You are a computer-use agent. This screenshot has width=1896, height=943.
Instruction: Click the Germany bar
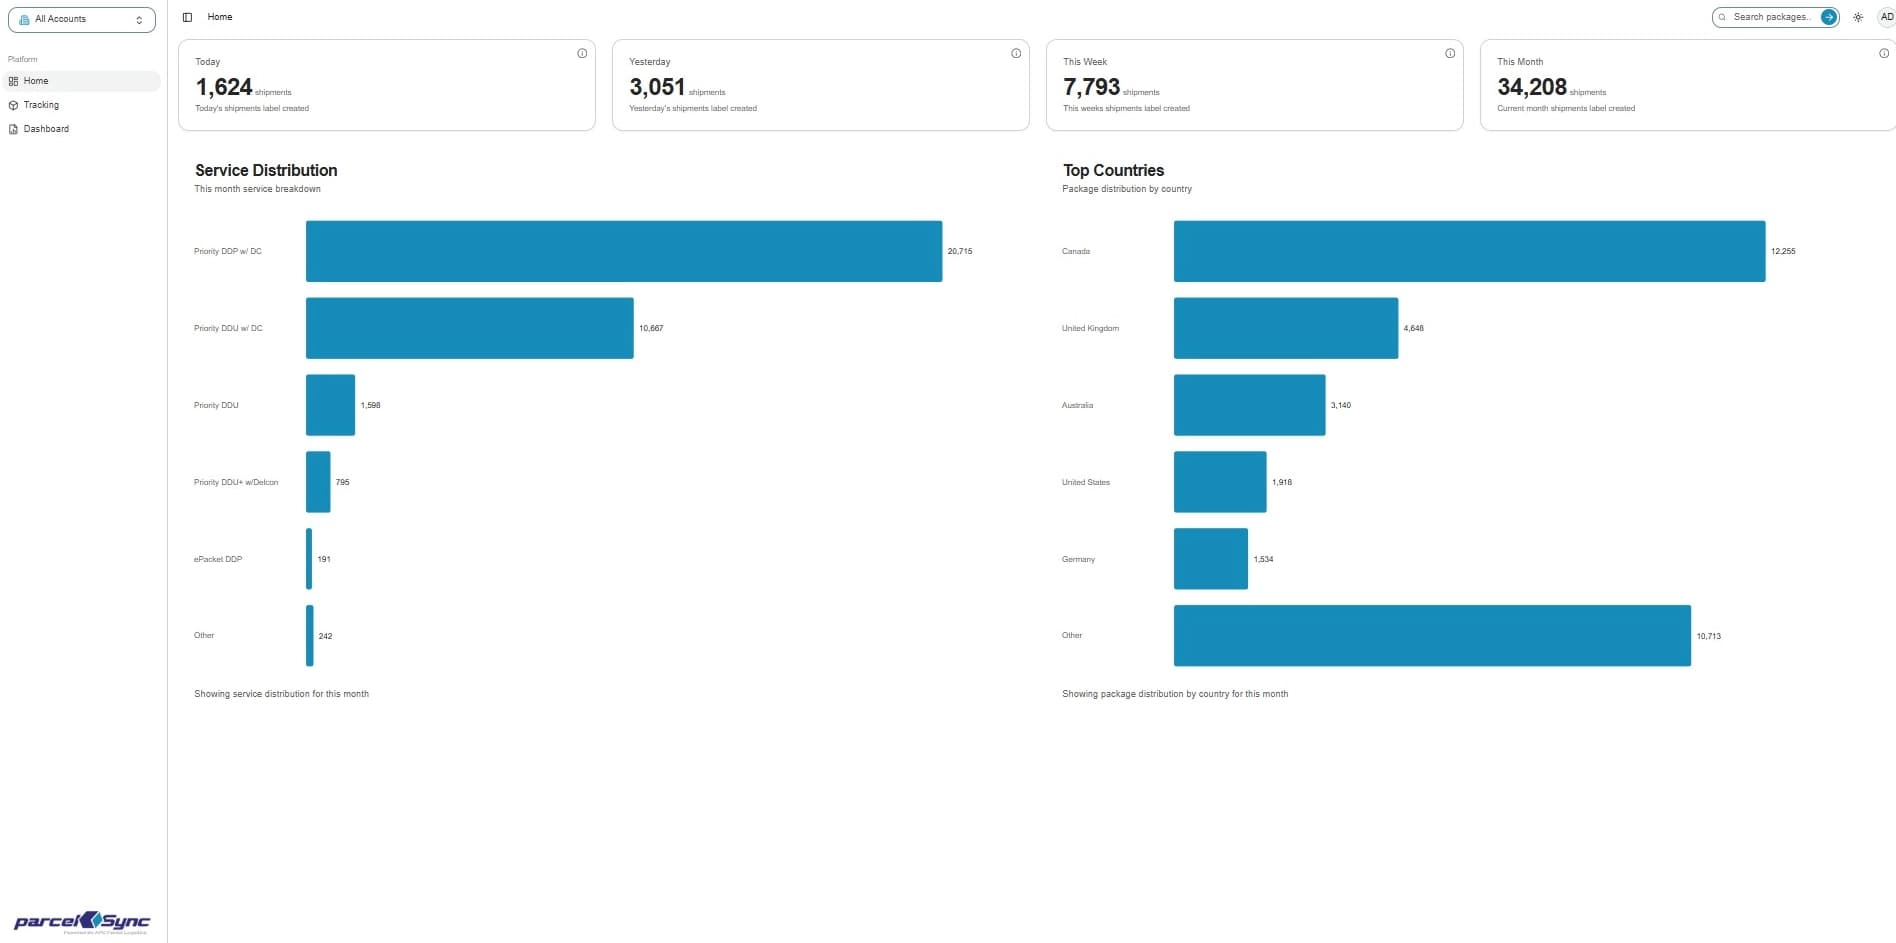[1211, 559]
